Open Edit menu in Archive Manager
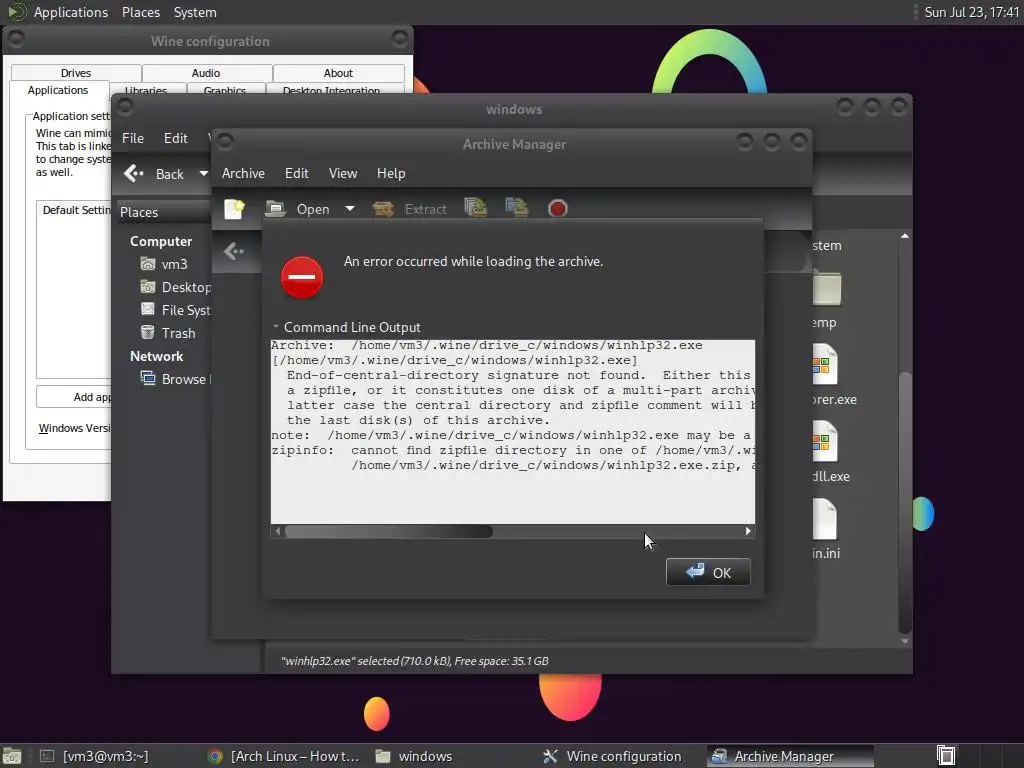This screenshot has height=768, width=1024. pos(296,173)
